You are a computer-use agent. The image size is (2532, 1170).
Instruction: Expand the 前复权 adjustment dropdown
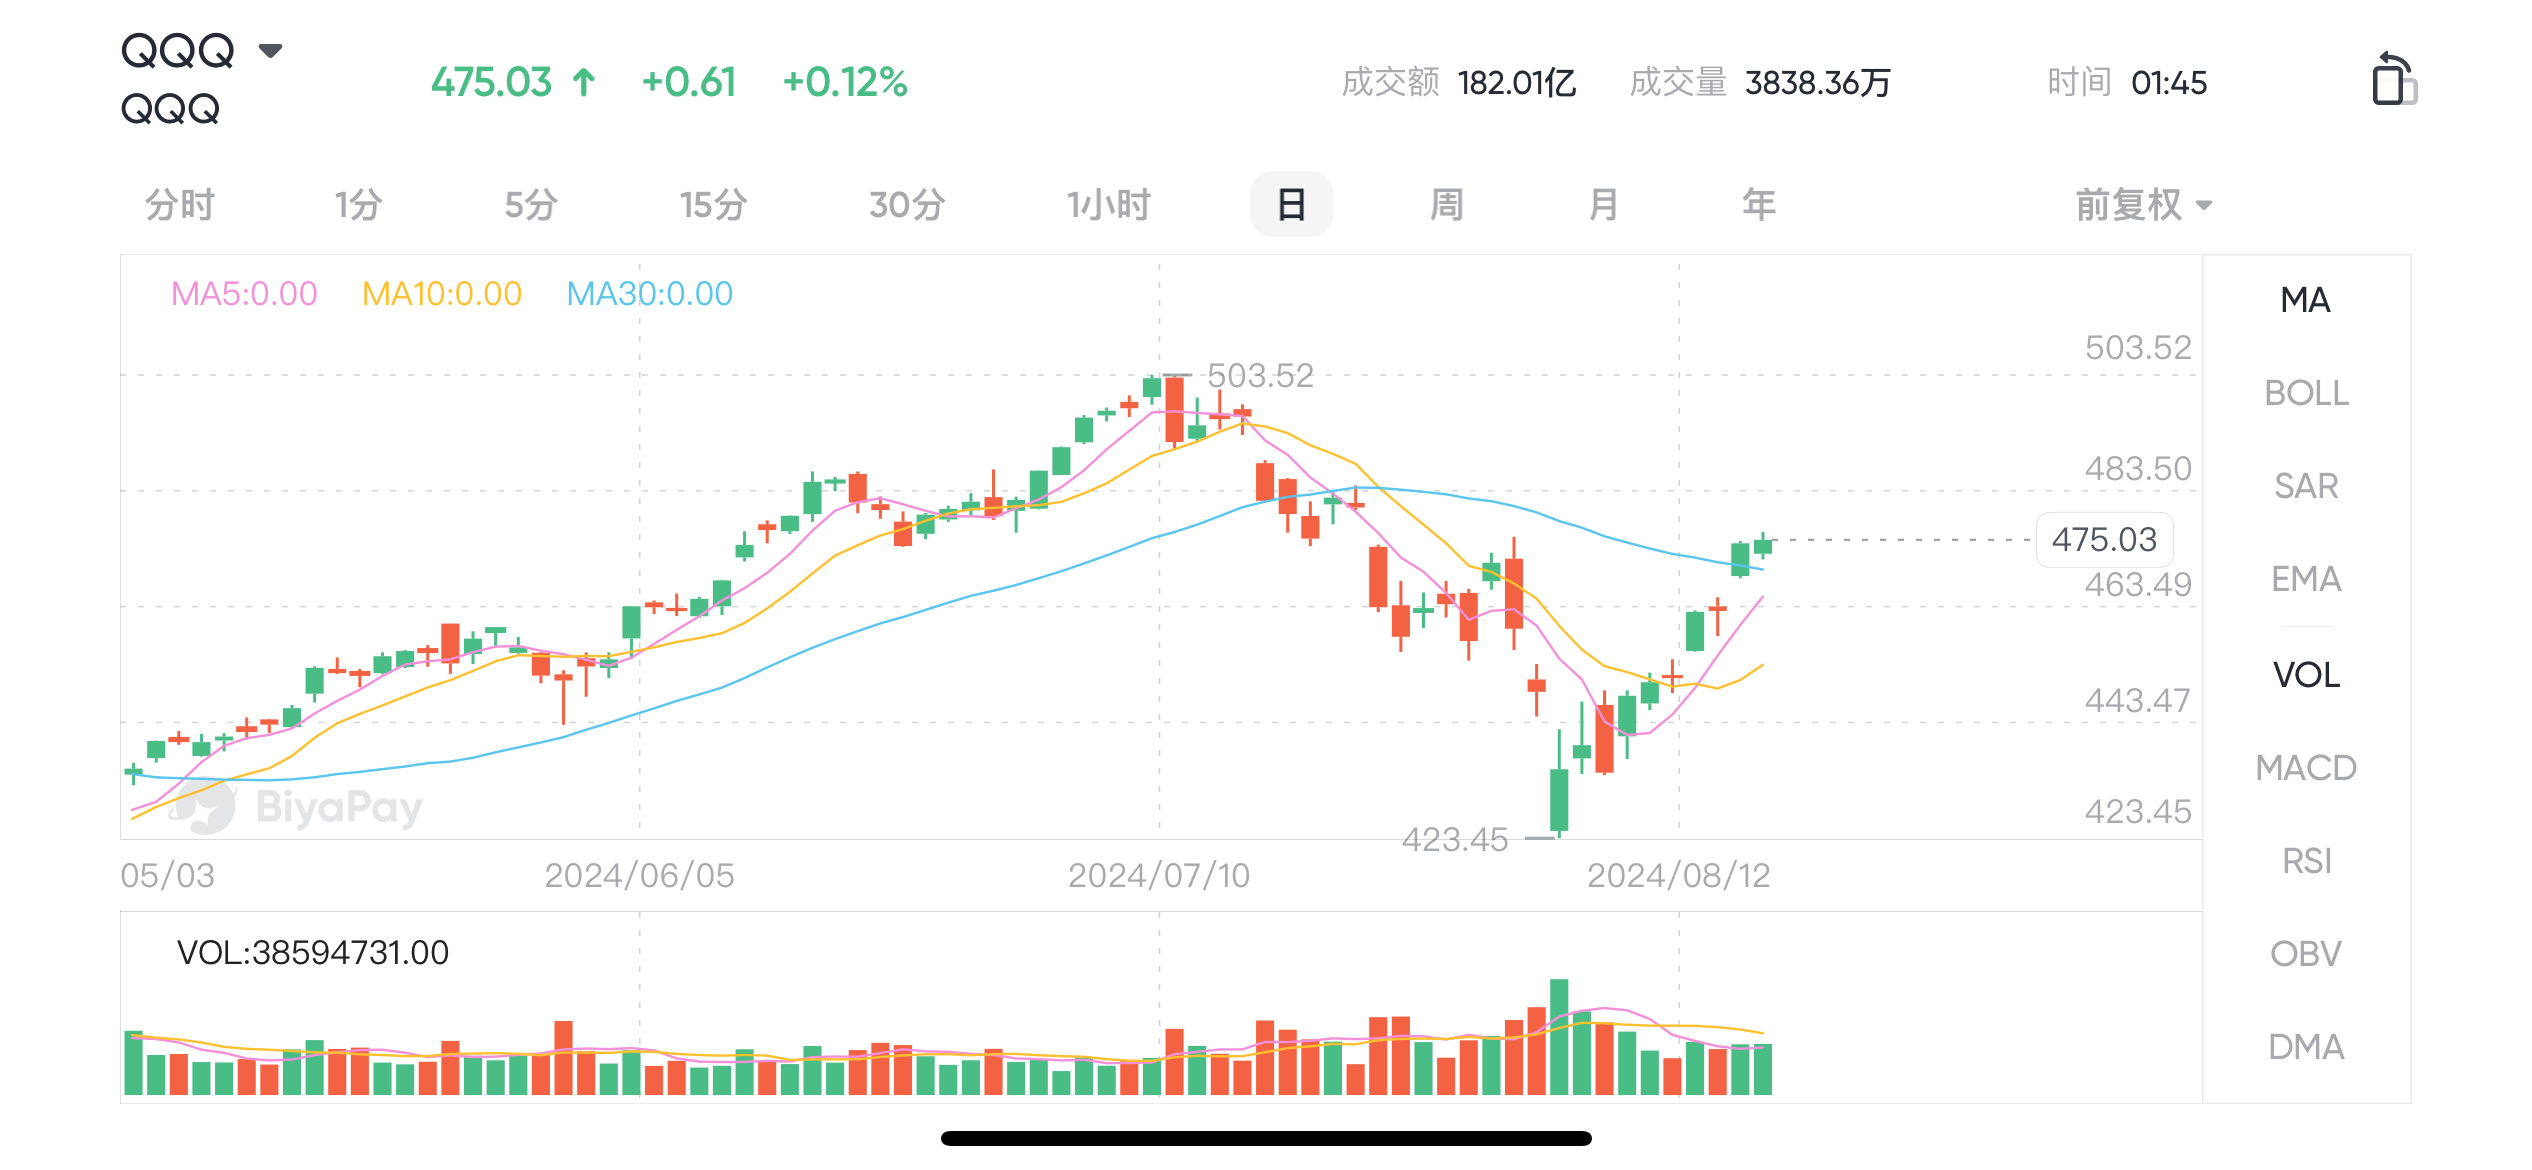[2143, 205]
